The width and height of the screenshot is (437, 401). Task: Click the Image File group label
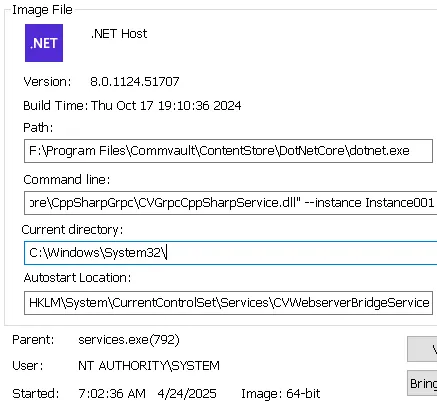42,10
